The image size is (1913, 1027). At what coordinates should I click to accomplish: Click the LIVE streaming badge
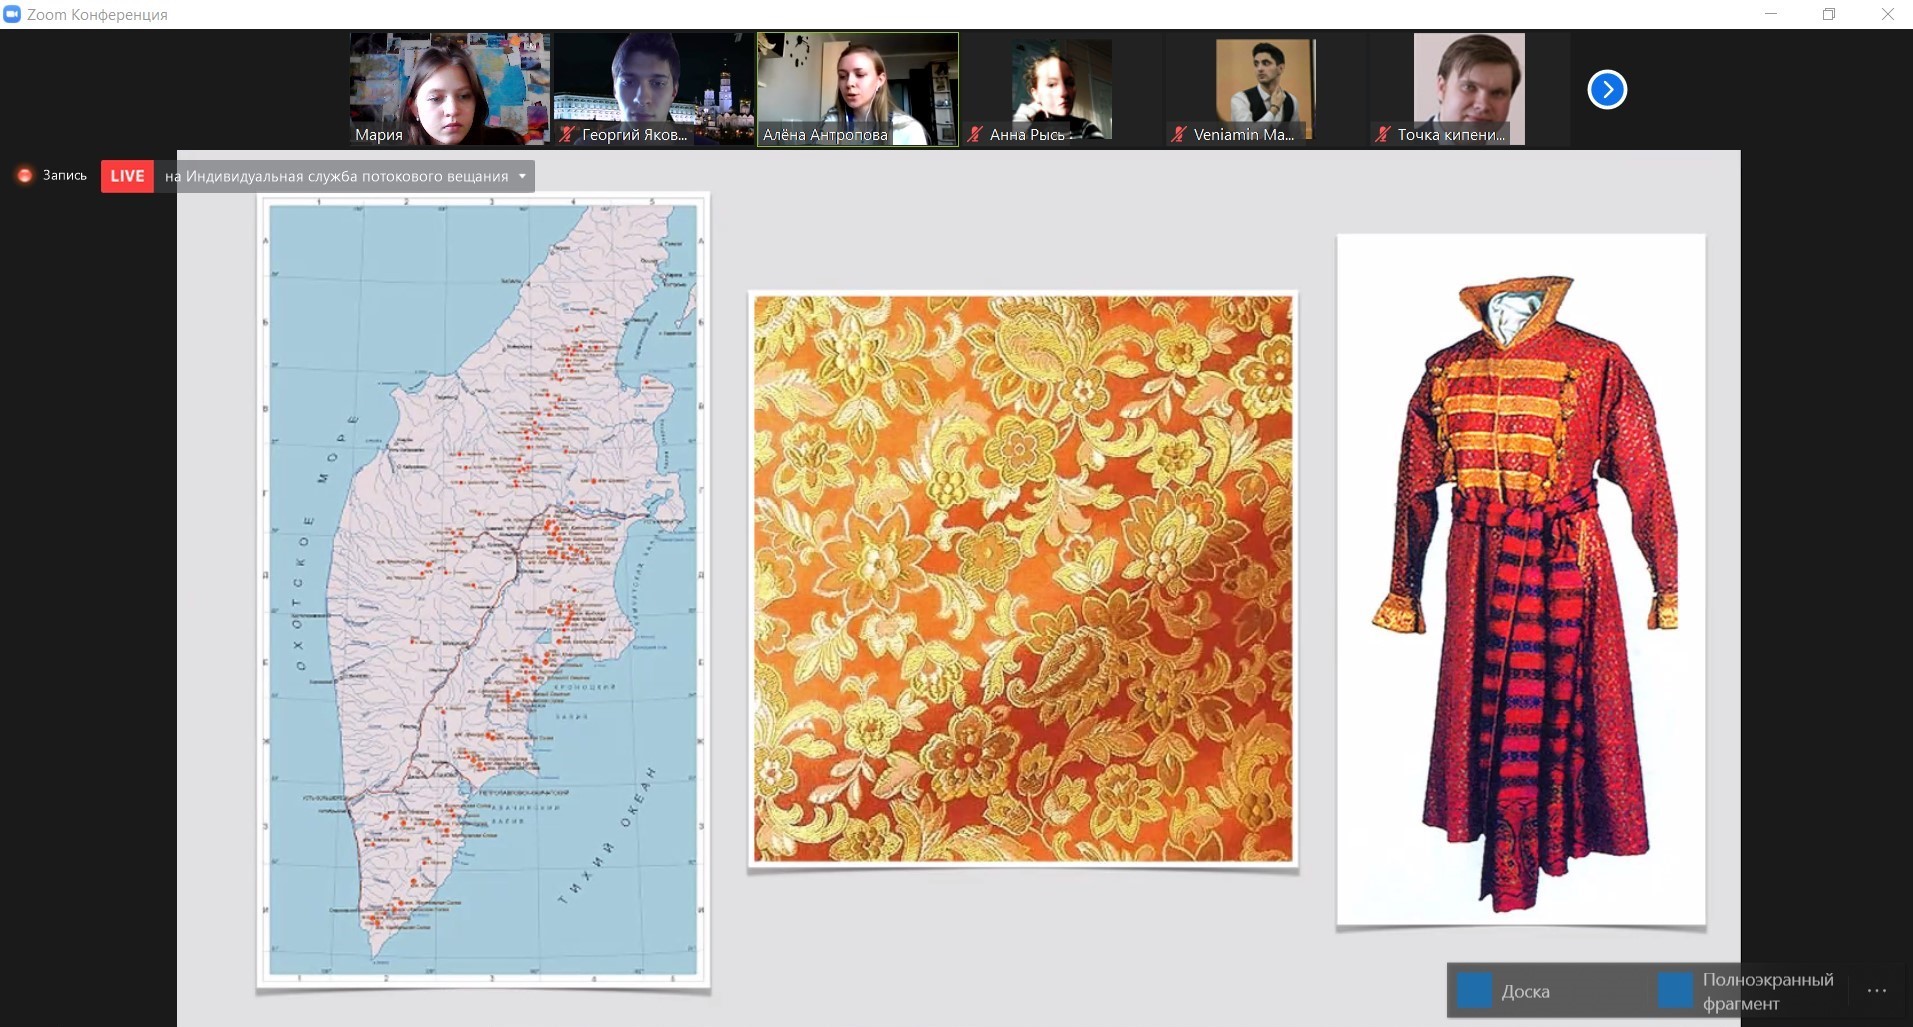[x=127, y=176]
